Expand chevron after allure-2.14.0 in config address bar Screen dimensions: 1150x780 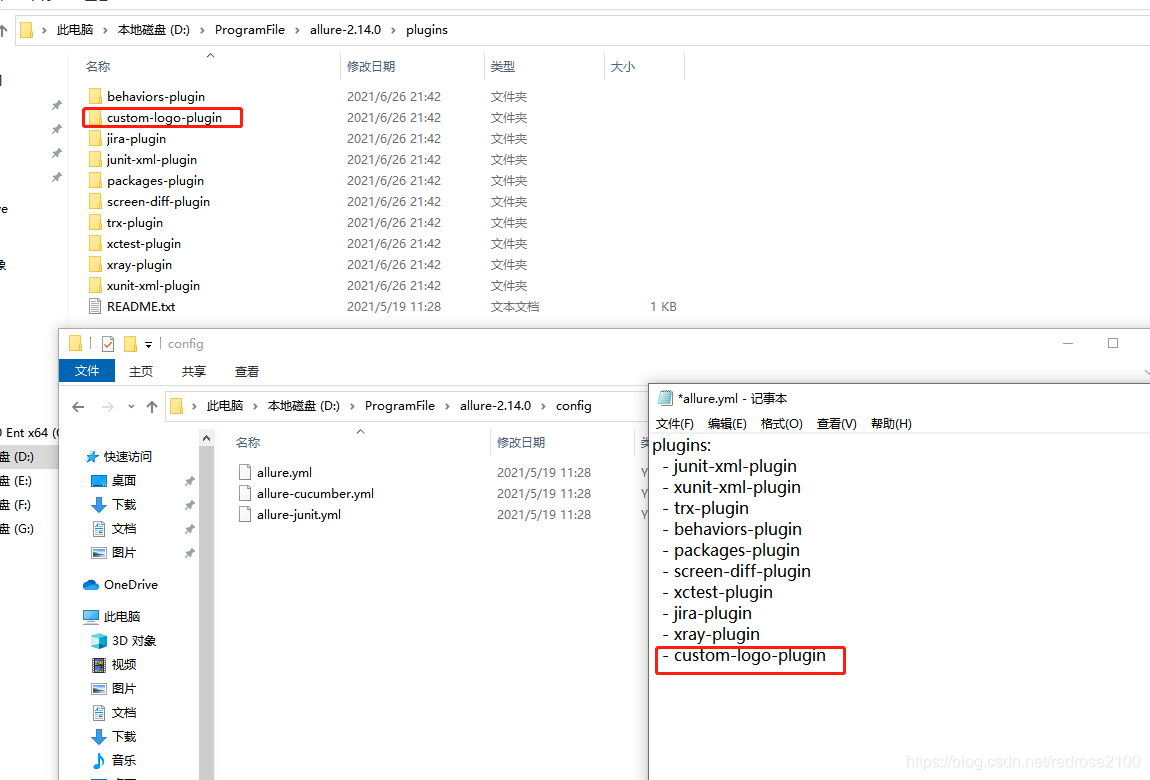[543, 406]
